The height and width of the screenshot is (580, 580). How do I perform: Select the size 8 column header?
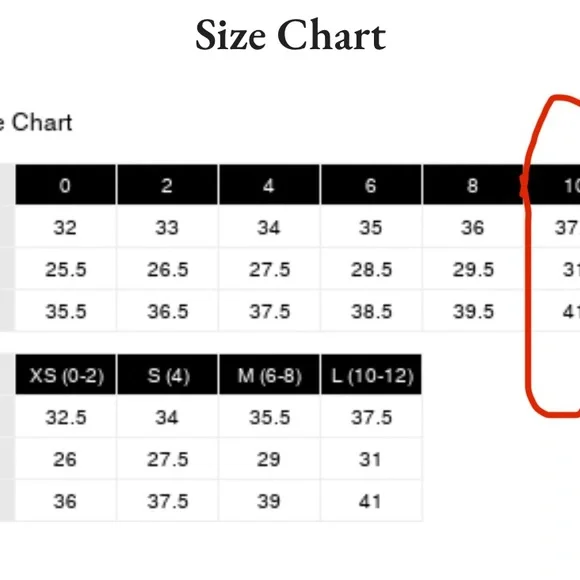tap(473, 185)
